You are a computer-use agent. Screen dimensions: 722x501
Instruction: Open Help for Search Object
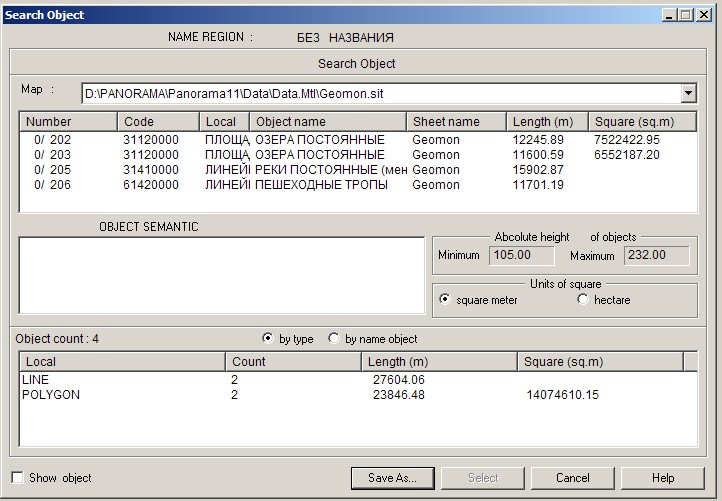(662, 478)
